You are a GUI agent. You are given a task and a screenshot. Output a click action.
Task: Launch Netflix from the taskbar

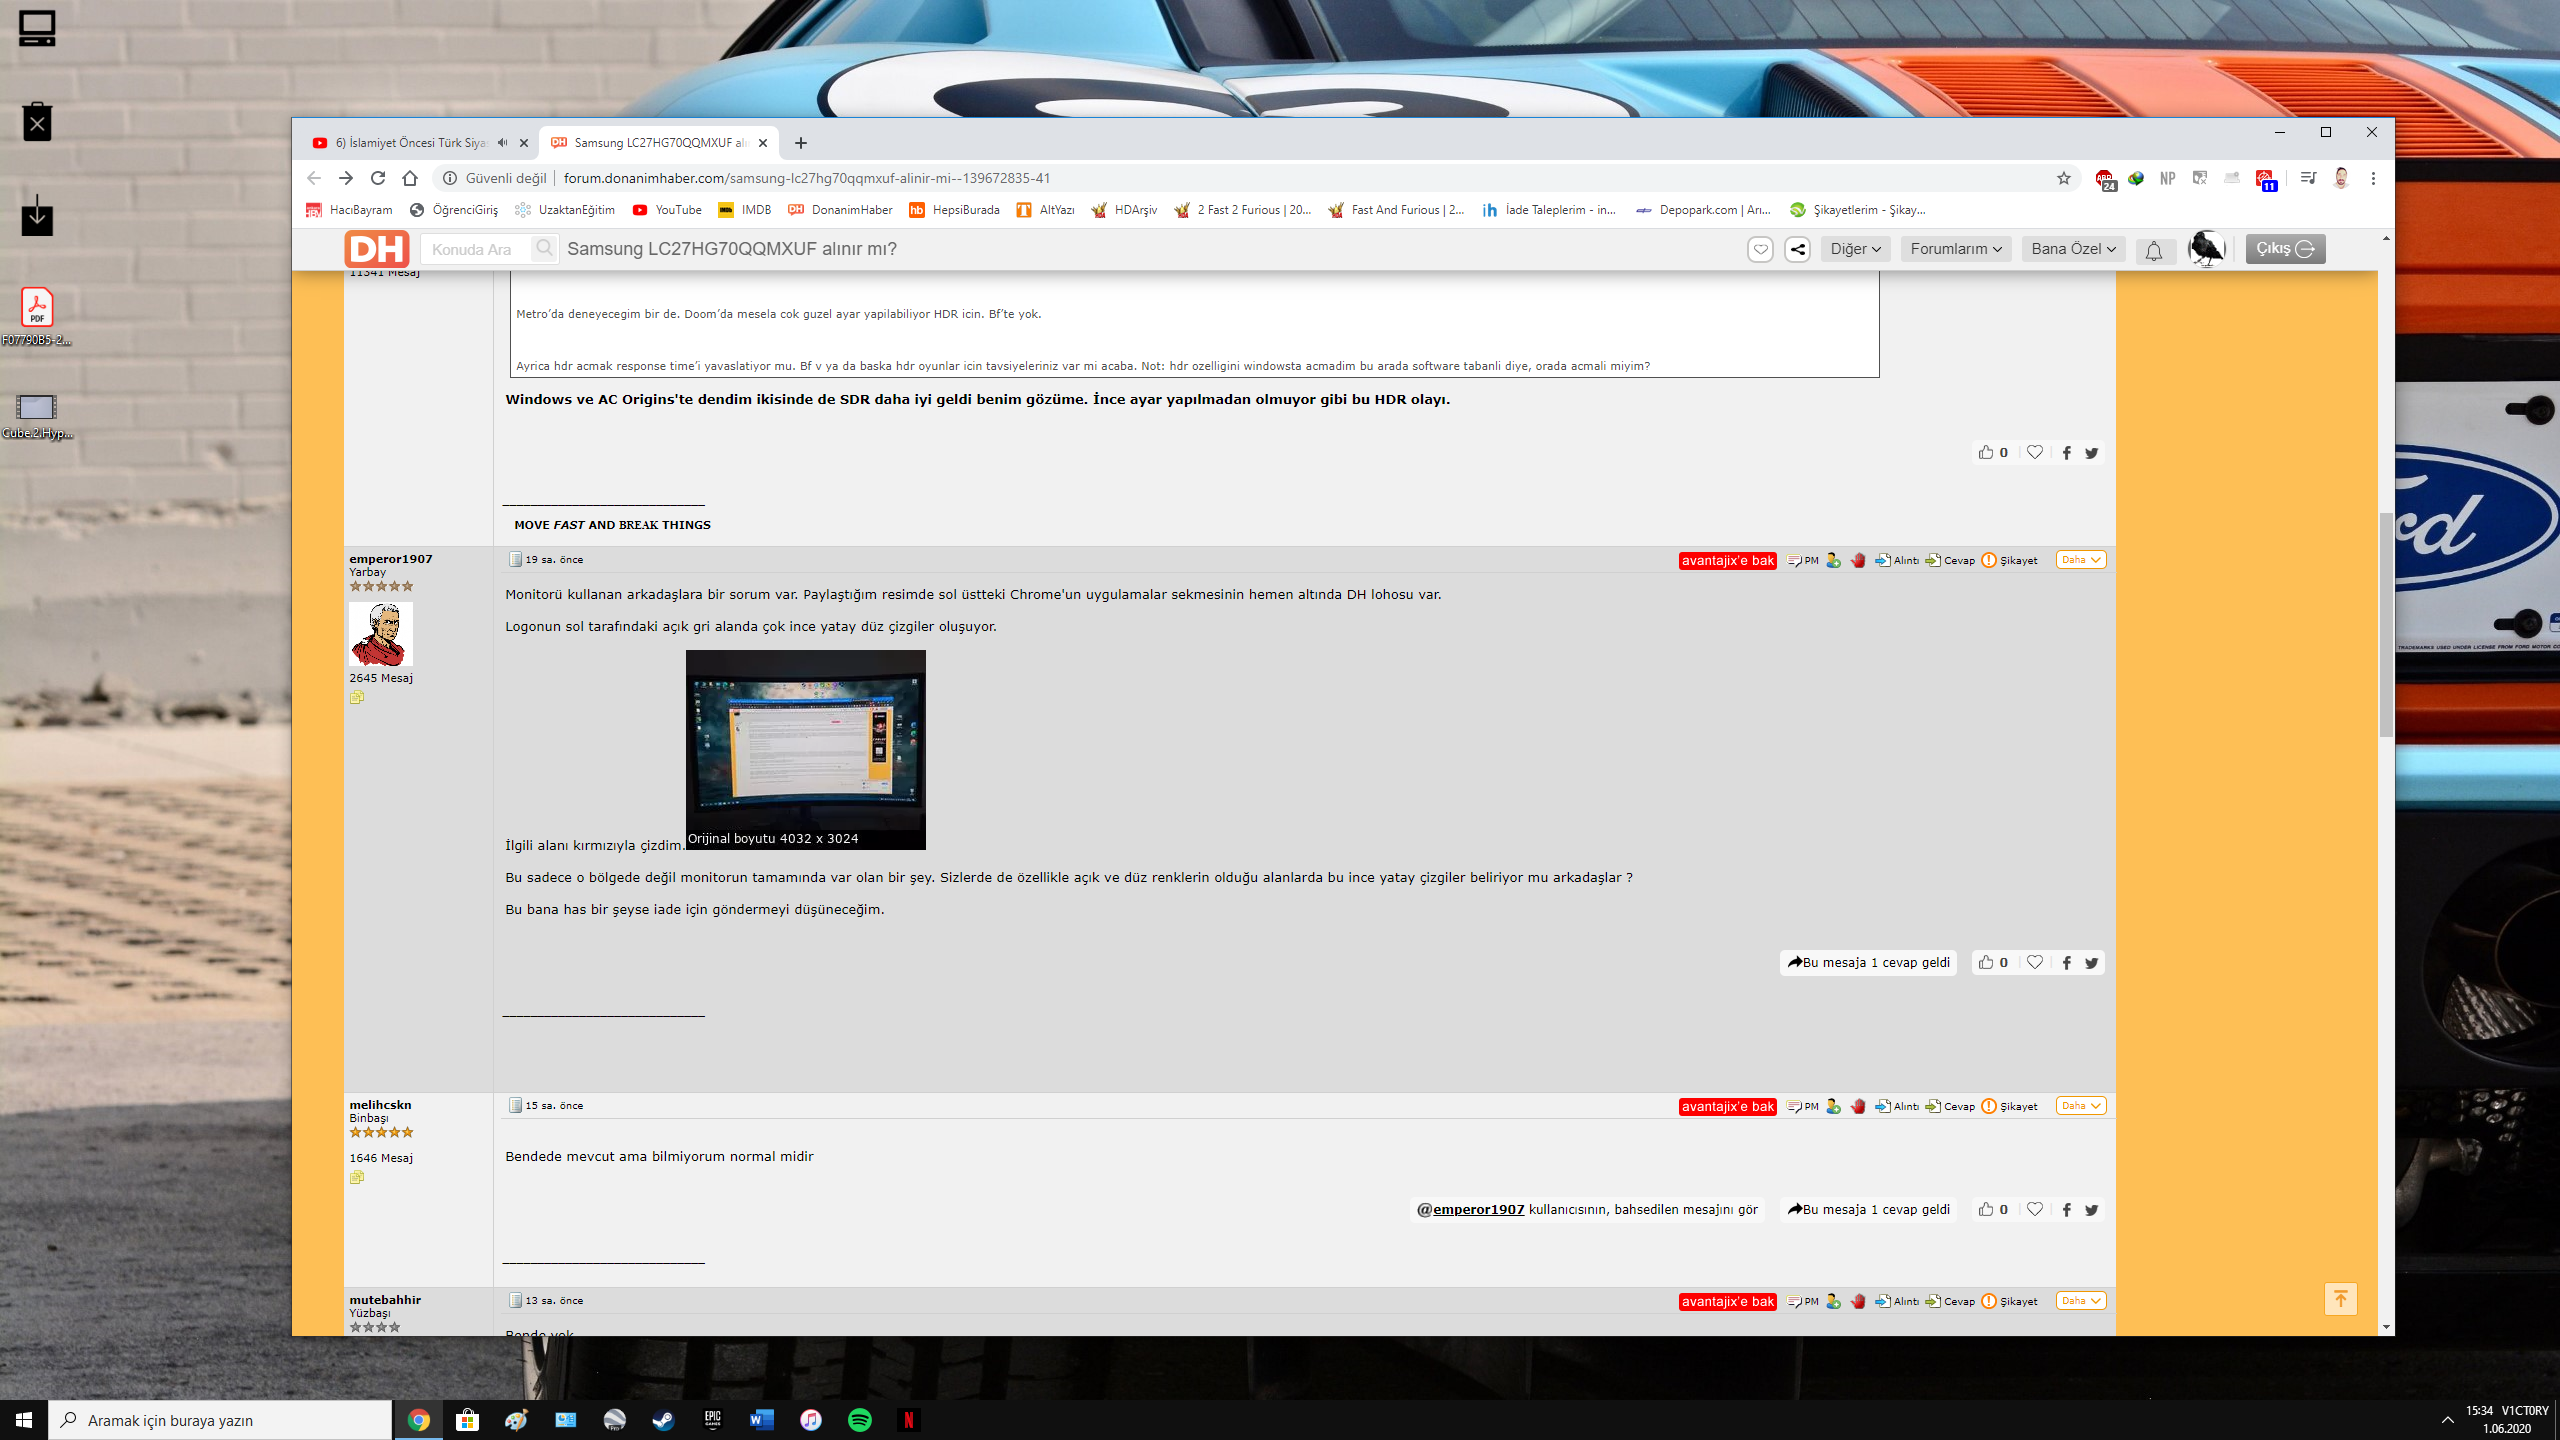908,1420
